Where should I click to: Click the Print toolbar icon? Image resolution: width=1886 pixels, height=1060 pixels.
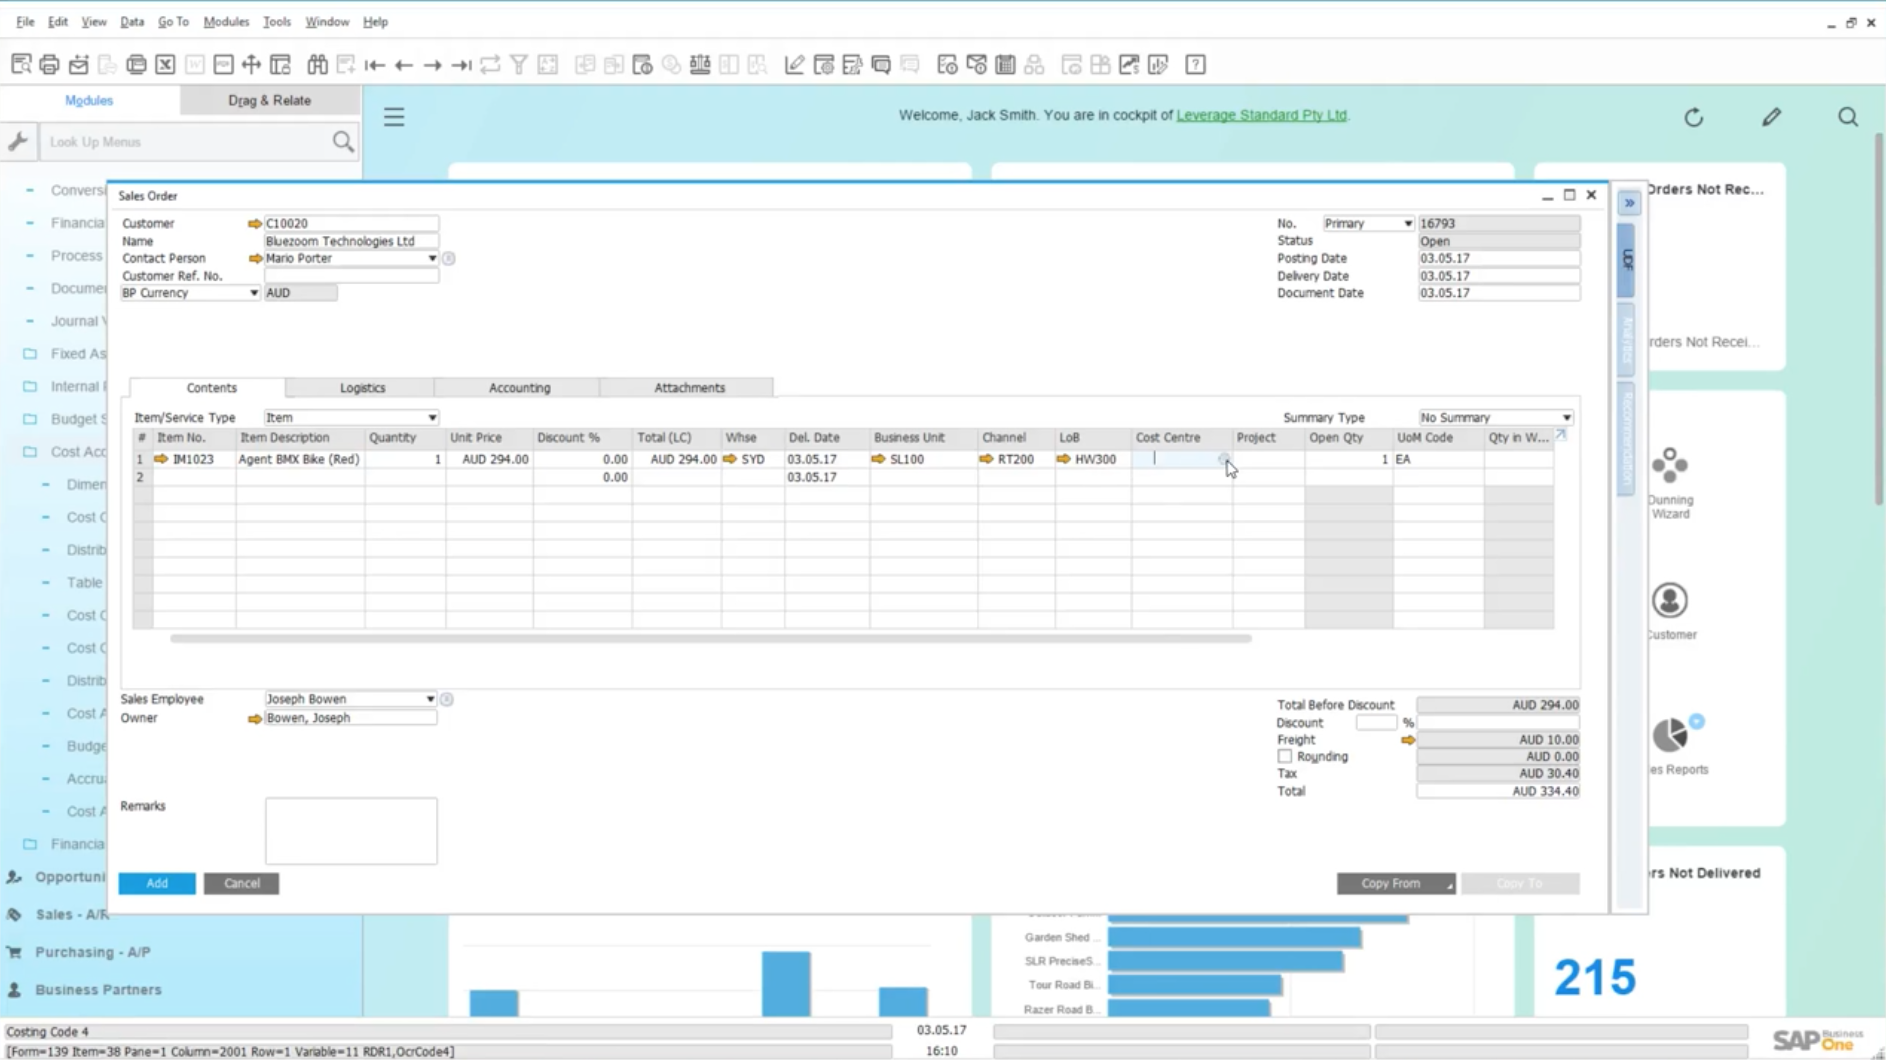tap(49, 65)
